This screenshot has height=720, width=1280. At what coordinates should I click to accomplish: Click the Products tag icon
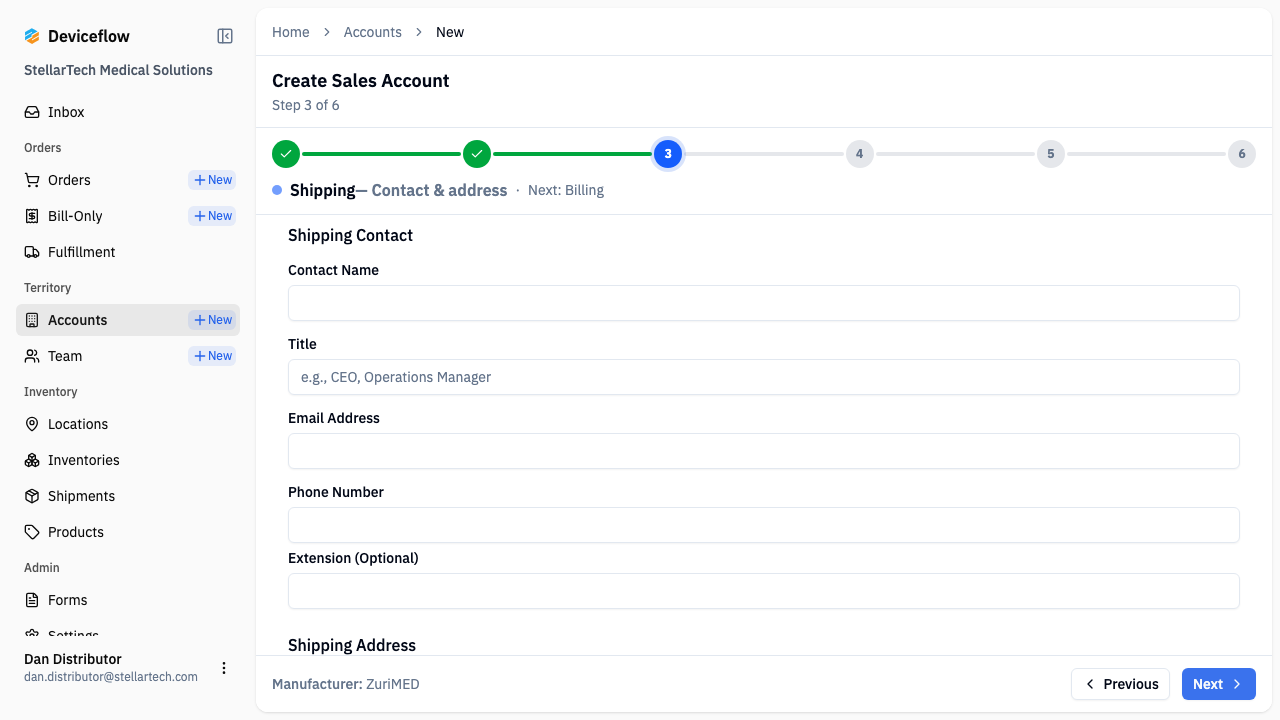(x=32, y=532)
